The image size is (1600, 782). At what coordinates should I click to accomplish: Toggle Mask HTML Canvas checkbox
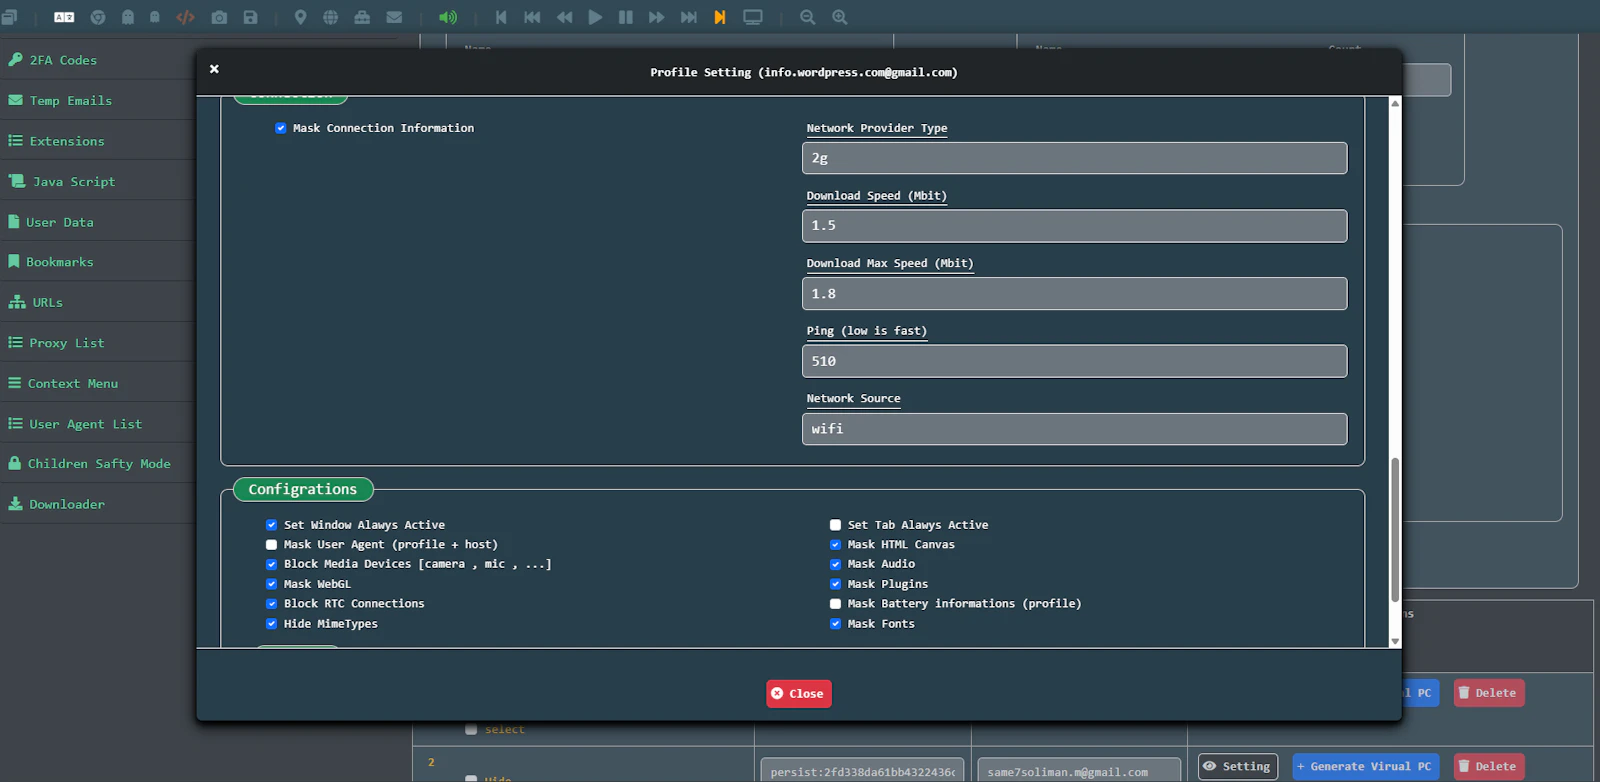click(x=835, y=545)
